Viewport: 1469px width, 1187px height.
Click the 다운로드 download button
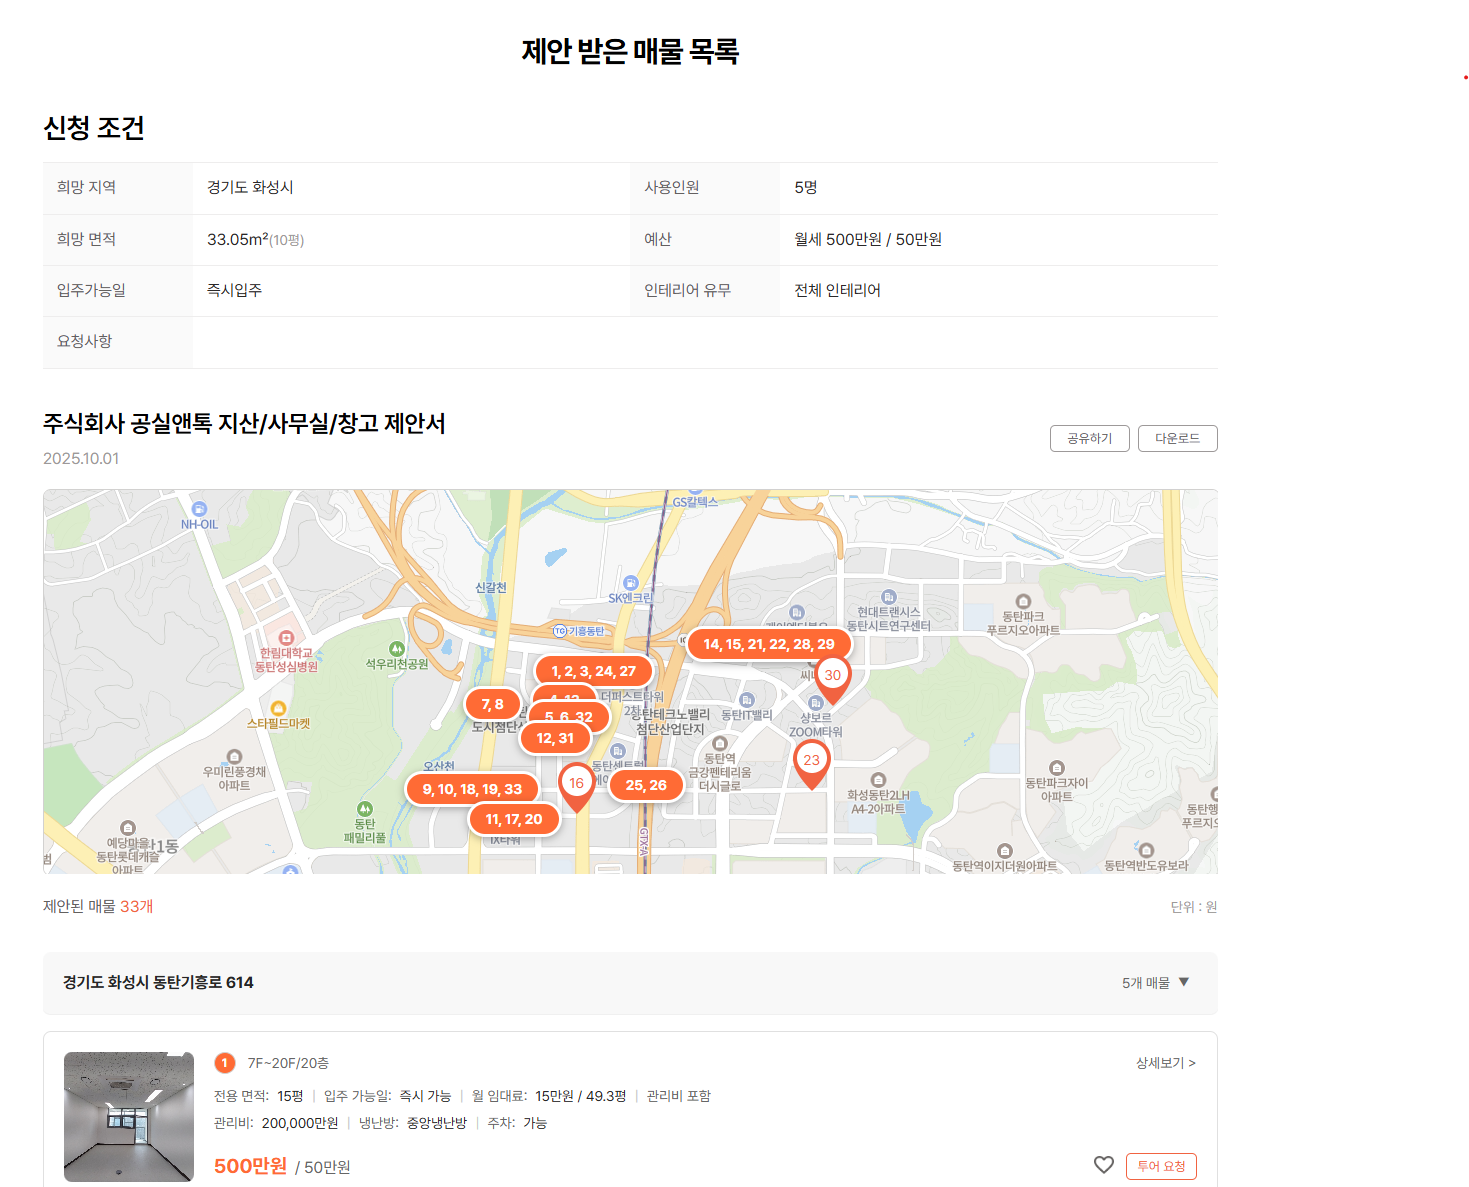click(1177, 439)
